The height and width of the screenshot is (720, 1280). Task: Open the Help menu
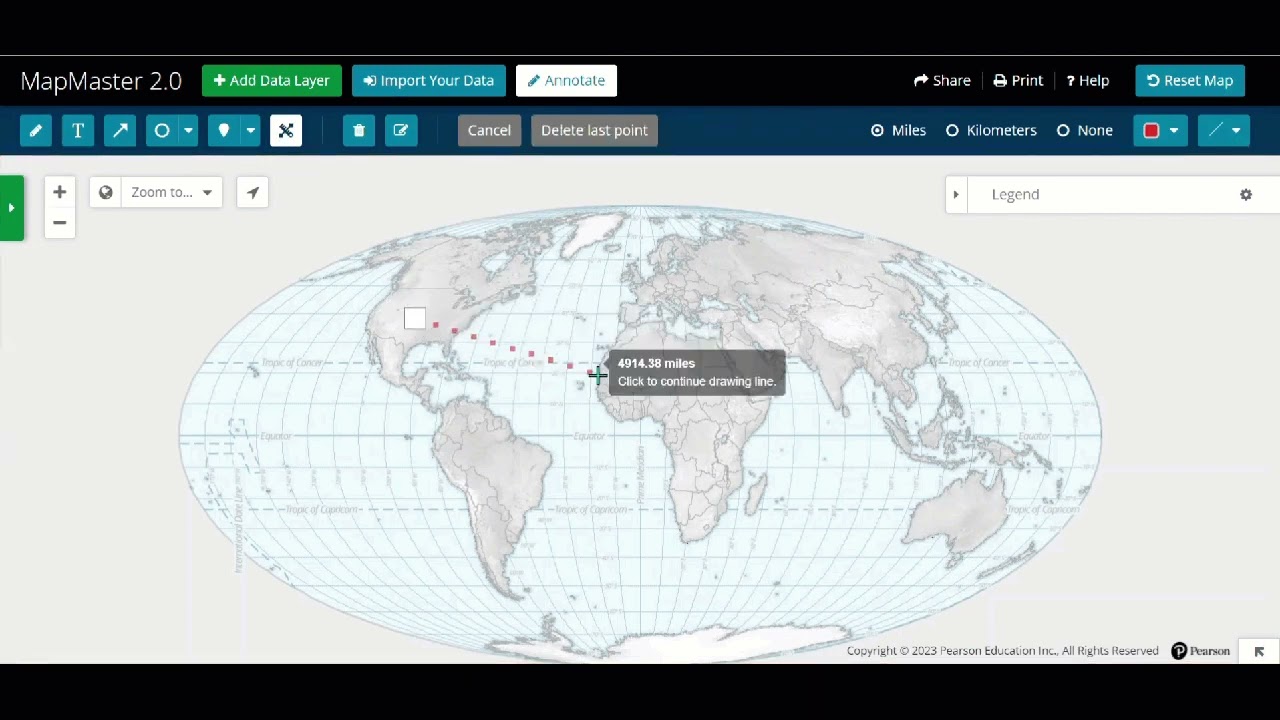[x=1088, y=81]
